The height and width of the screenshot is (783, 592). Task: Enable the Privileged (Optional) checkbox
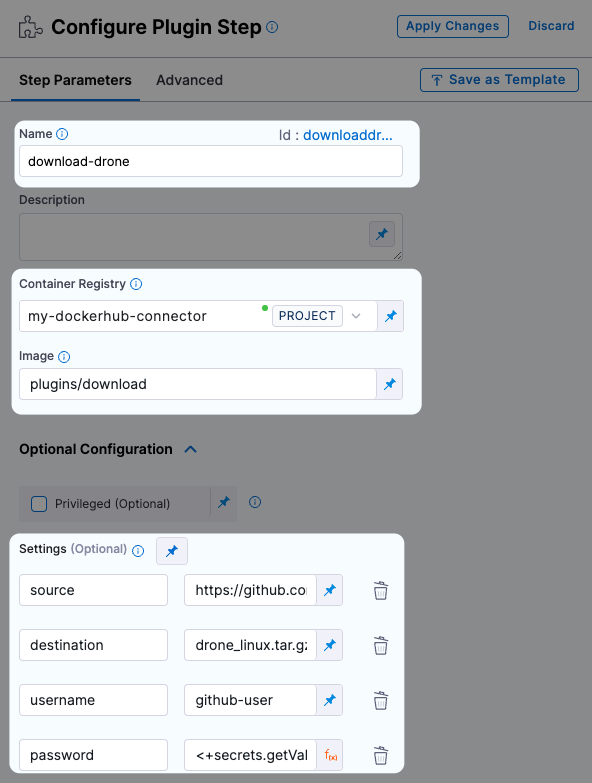[39, 504]
